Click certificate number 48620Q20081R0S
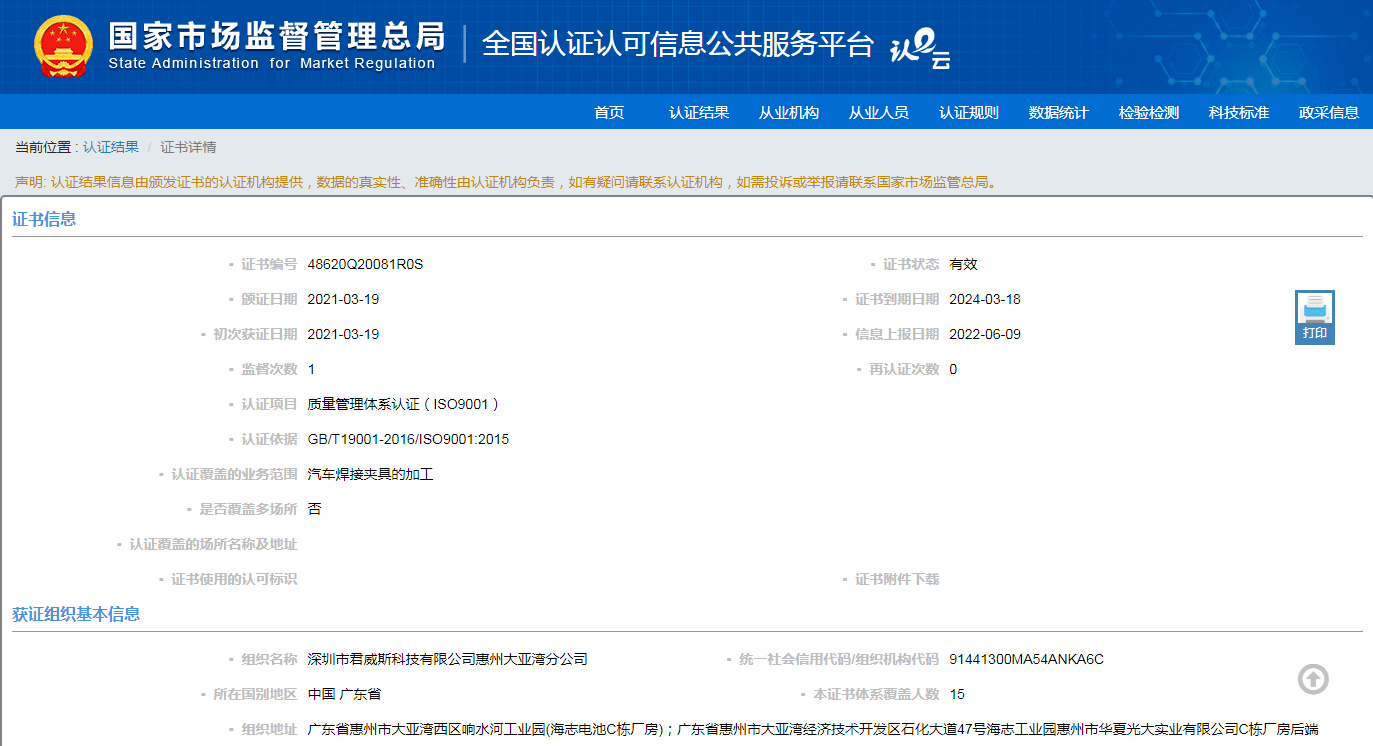Image resolution: width=1373 pixels, height=746 pixels. point(365,264)
